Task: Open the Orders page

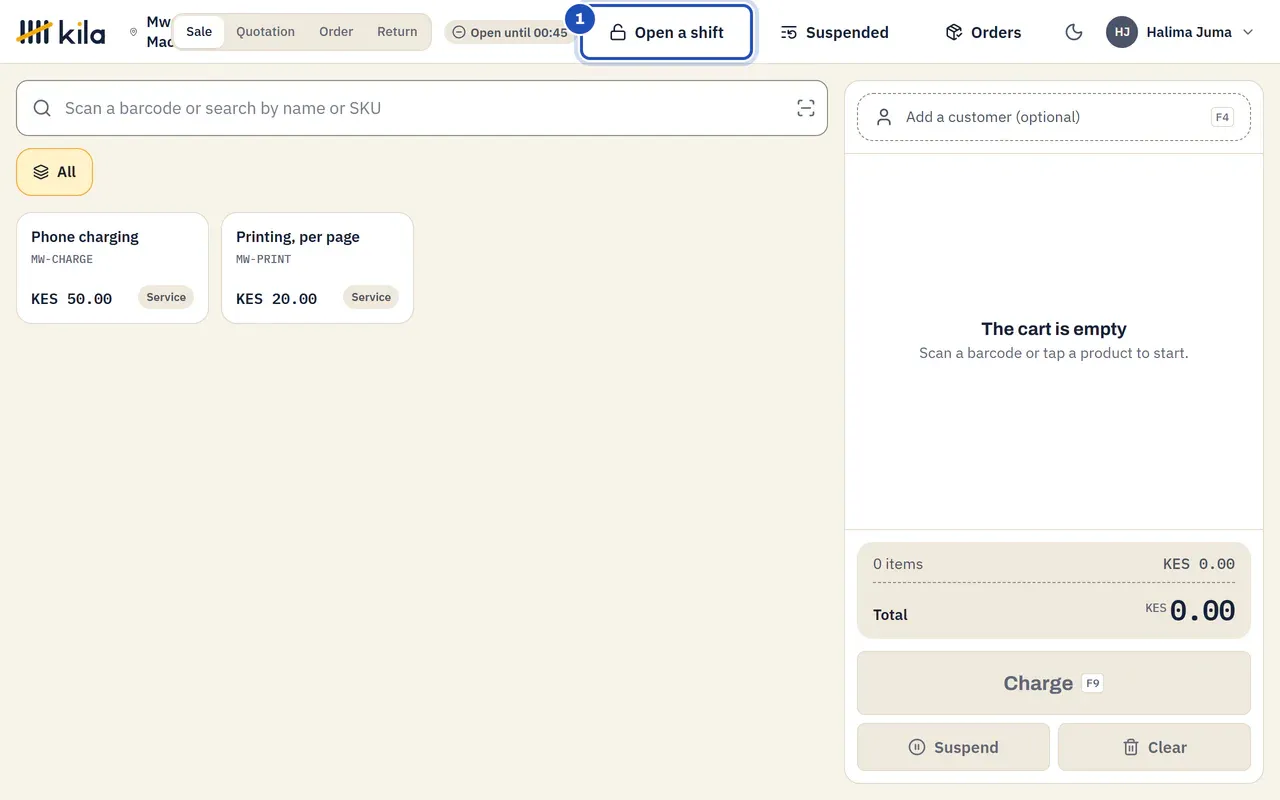Action: (x=983, y=32)
